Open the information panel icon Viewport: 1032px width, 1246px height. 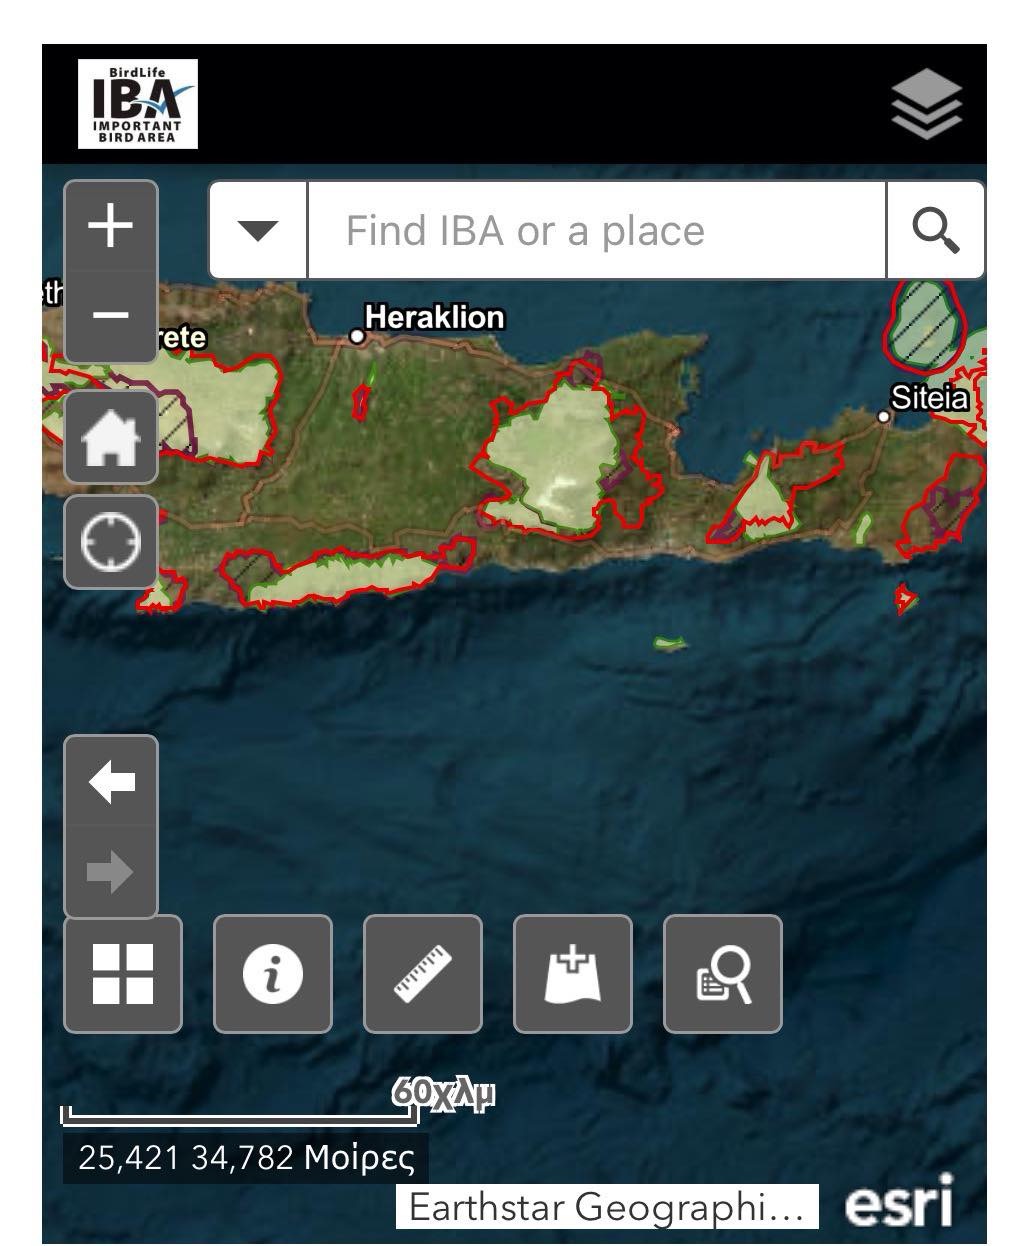click(273, 974)
